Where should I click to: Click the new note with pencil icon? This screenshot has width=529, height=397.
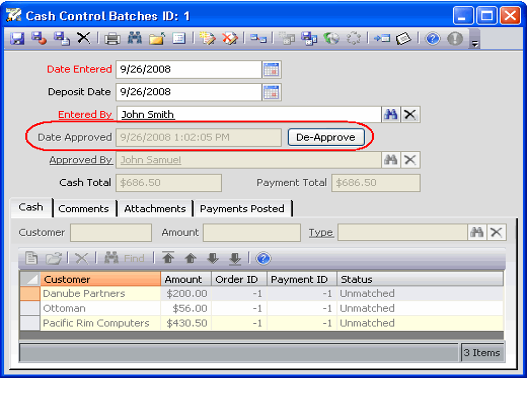tap(207, 38)
